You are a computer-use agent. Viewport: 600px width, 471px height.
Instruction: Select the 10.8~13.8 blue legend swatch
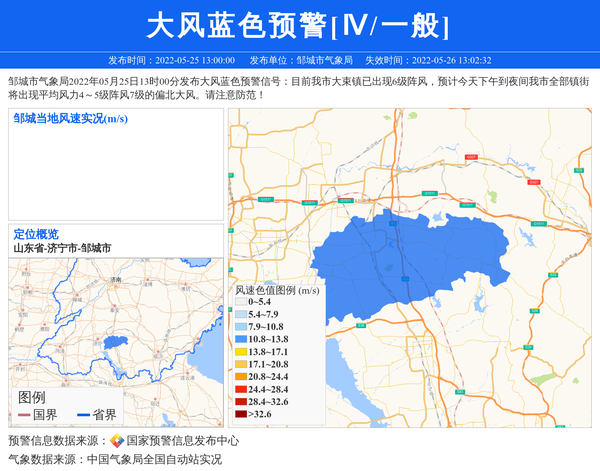(240, 340)
